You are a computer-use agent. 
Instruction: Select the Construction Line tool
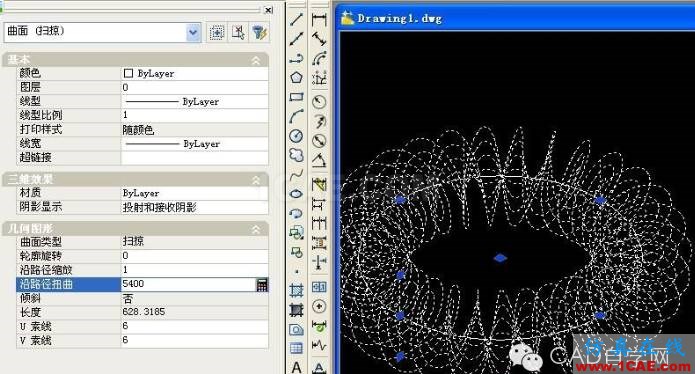tap(296, 39)
